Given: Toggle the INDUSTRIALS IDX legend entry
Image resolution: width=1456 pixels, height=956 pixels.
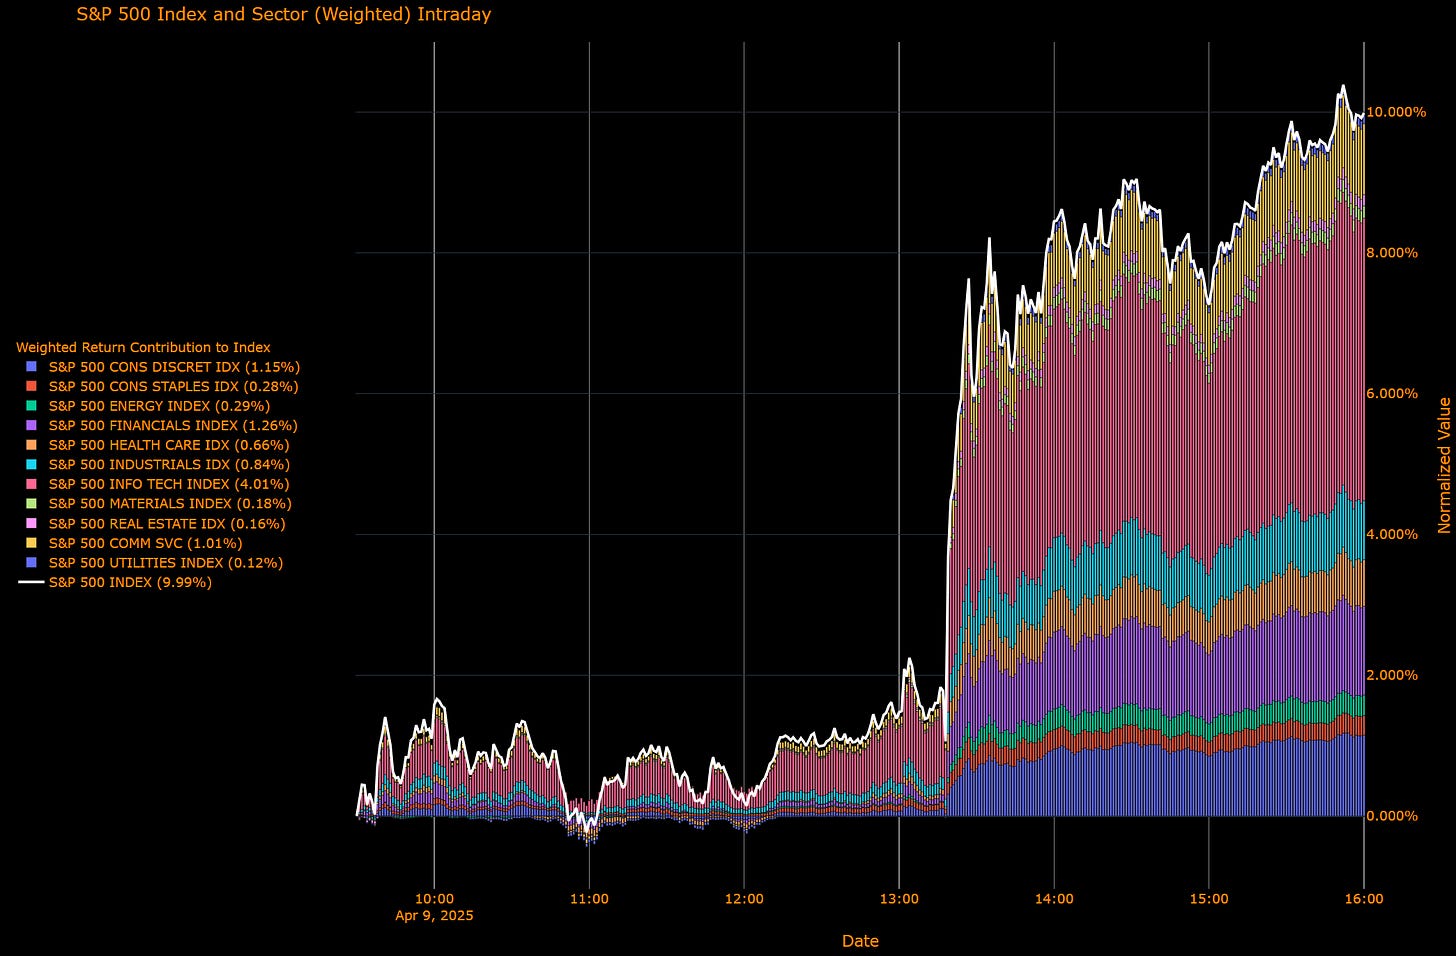Looking at the screenshot, I should pos(158,464).
